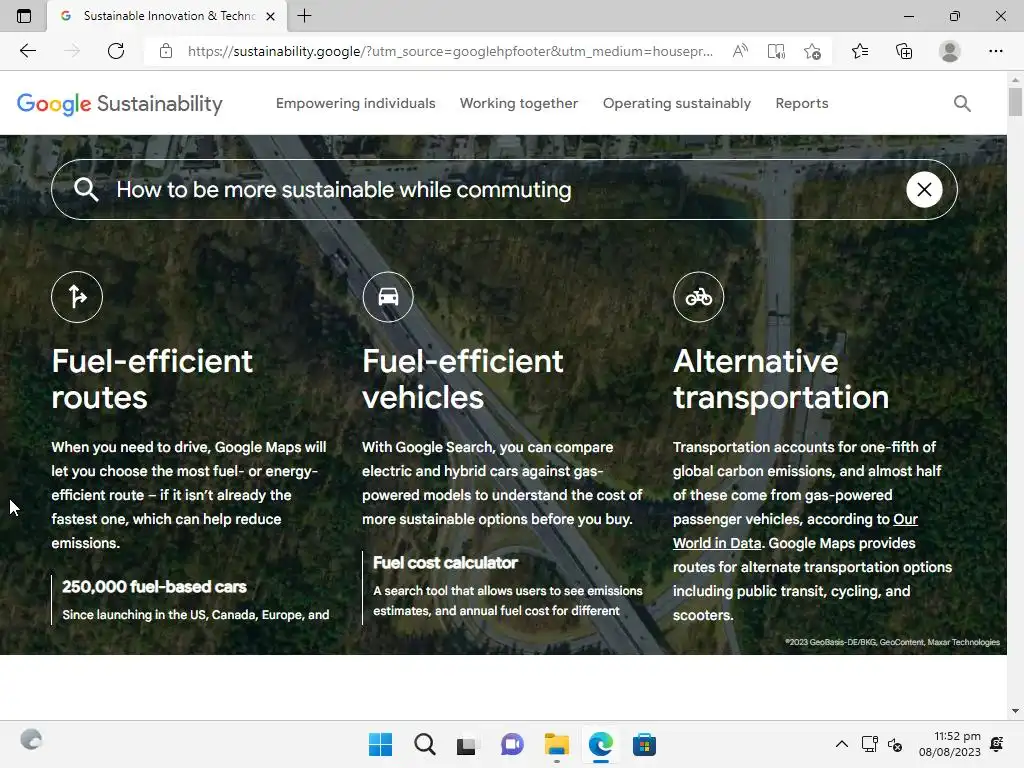The width and height of the screenshot is (1024, 768).
Task: Click the Alternative transportation heading
Action: tap(781, 379)
